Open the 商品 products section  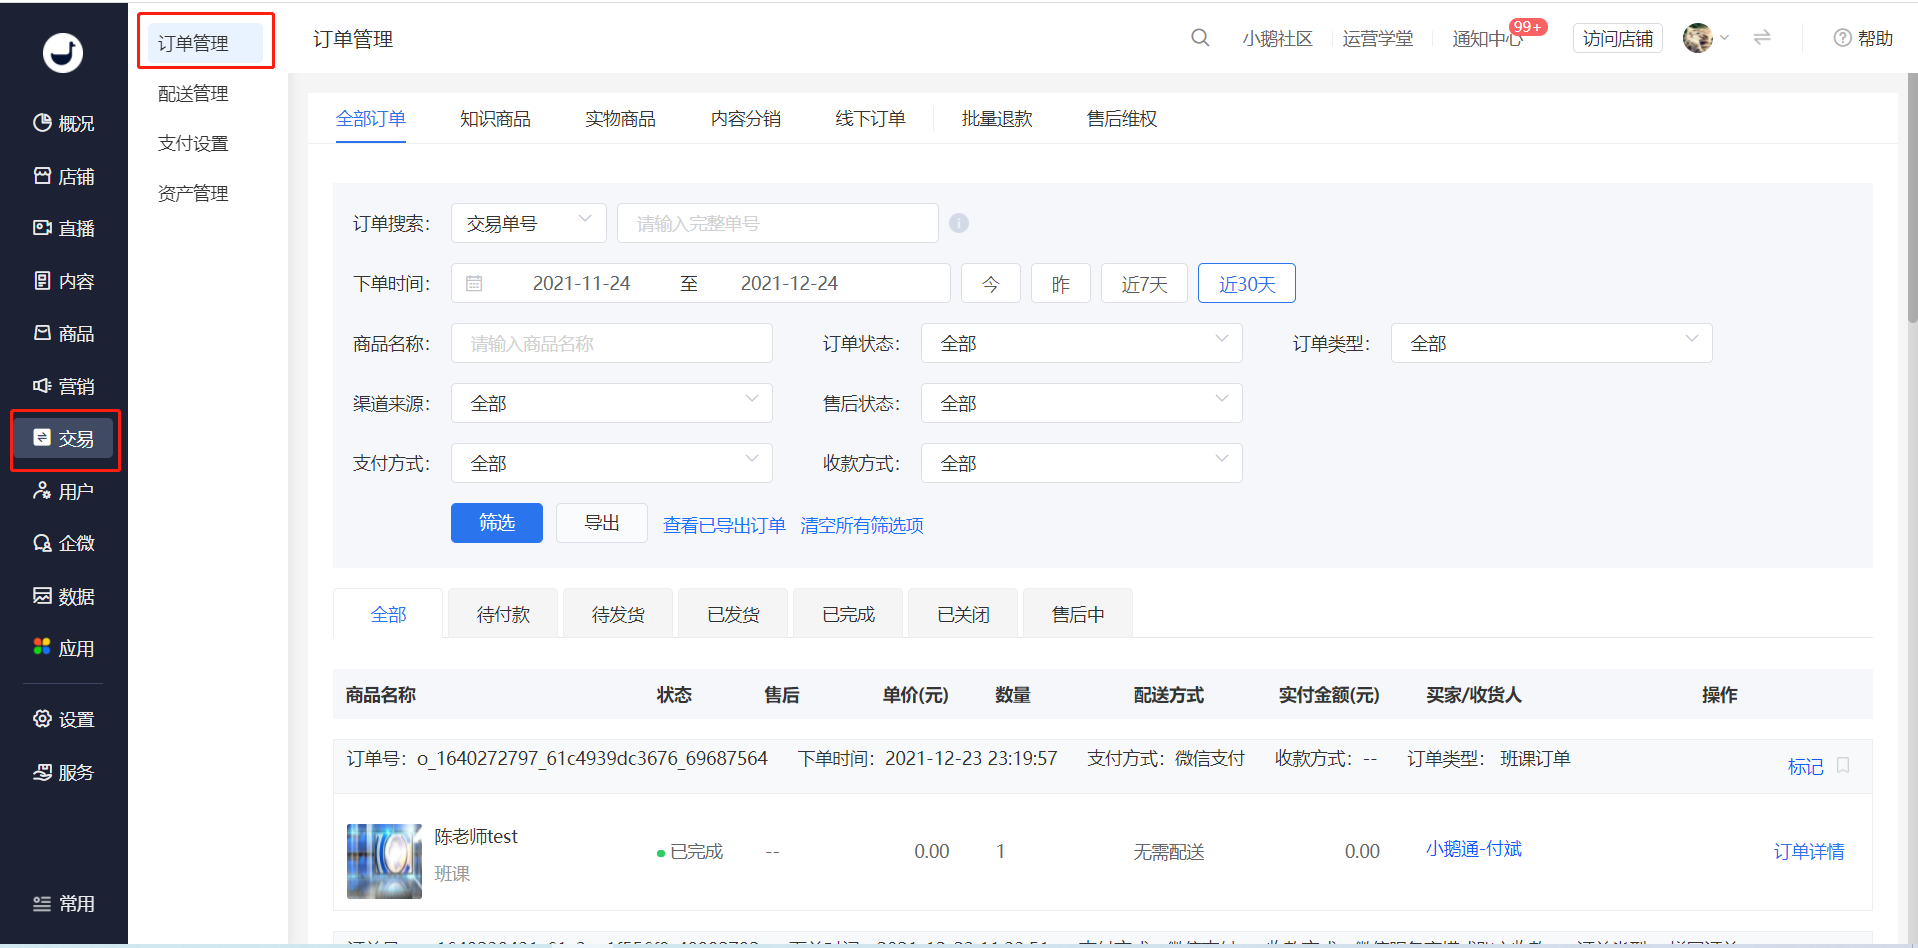click(64, 333)
